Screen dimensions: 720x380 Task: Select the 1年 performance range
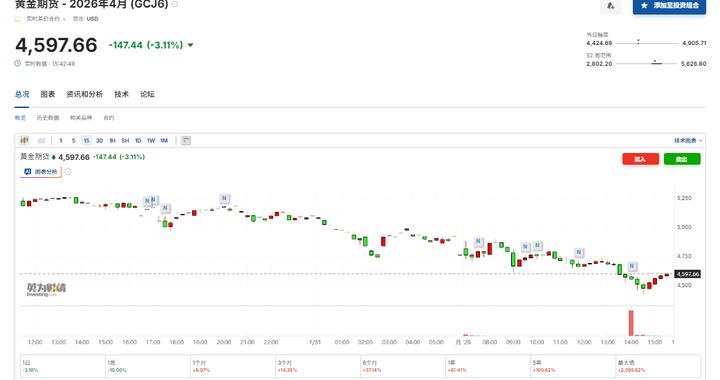[x=488, y=366]
